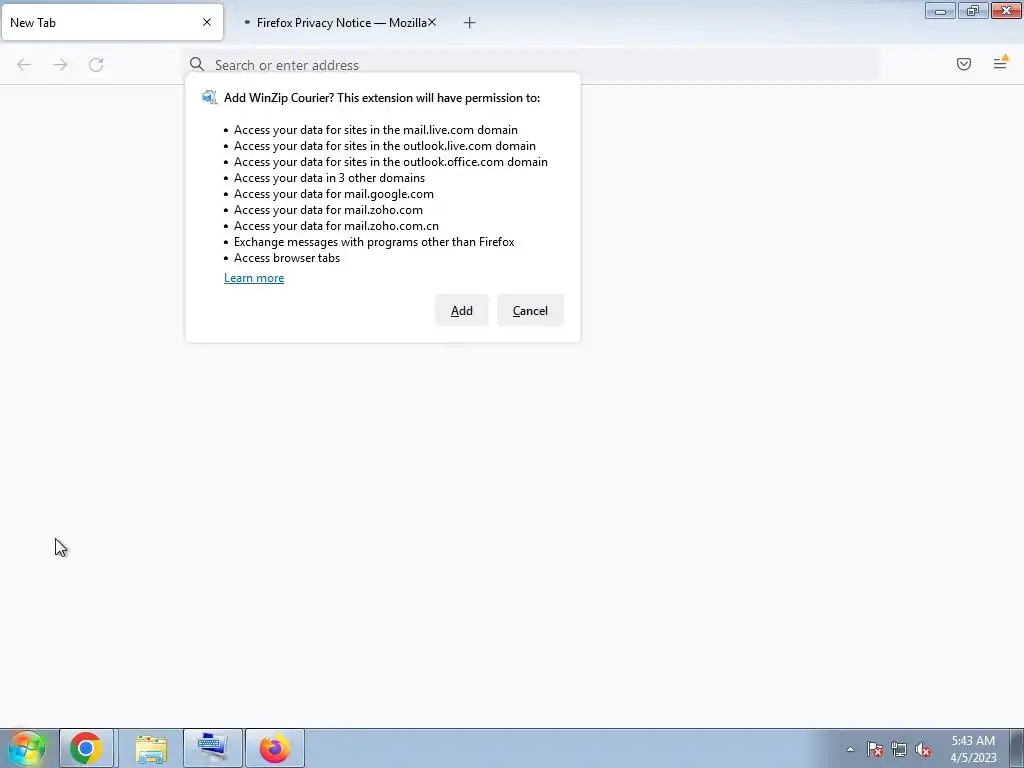
Task: Click the 'Access your data for mail.zoho.com.cn' line
Action: pos(336,226)
